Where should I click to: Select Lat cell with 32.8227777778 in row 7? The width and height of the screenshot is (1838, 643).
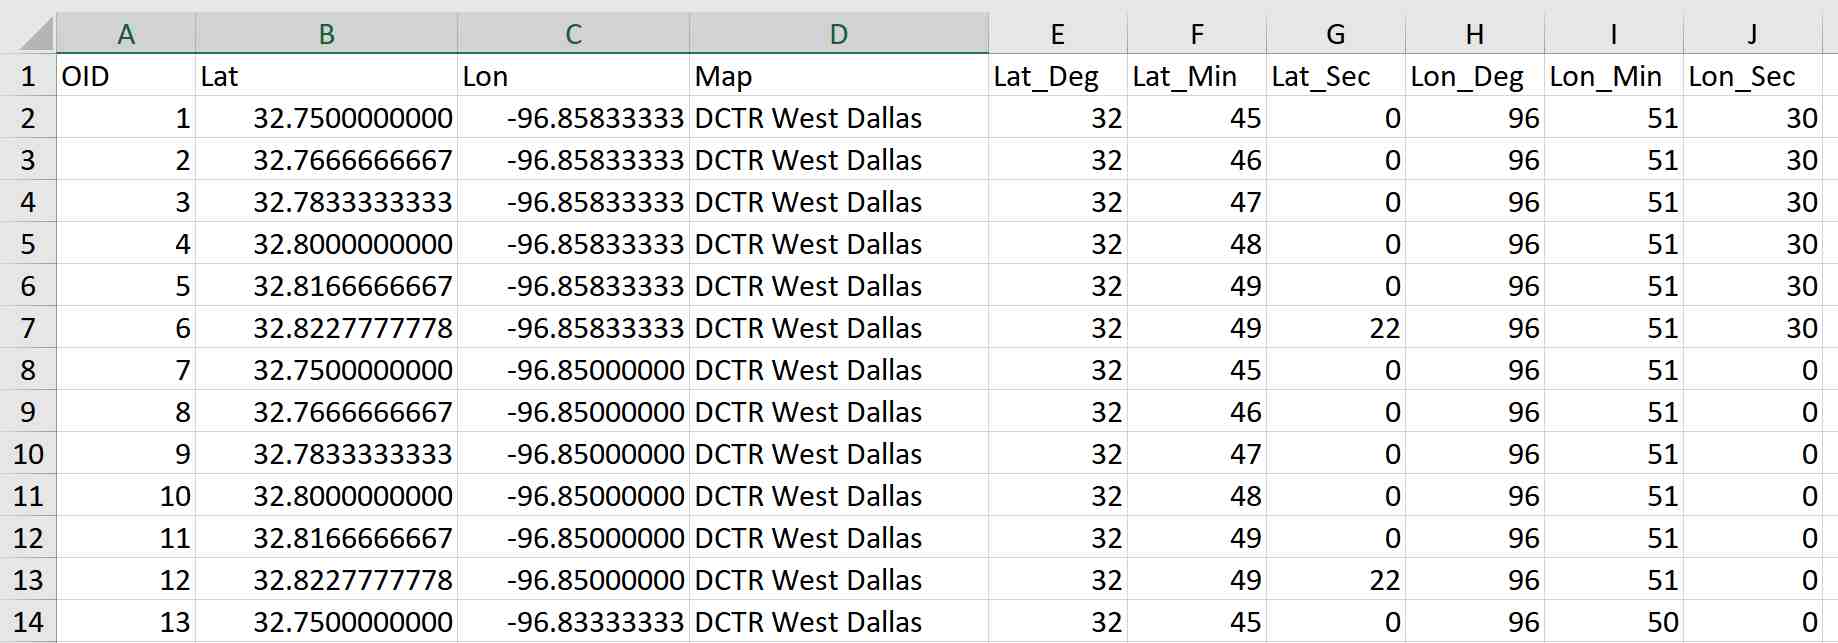[x=326, y=328]
